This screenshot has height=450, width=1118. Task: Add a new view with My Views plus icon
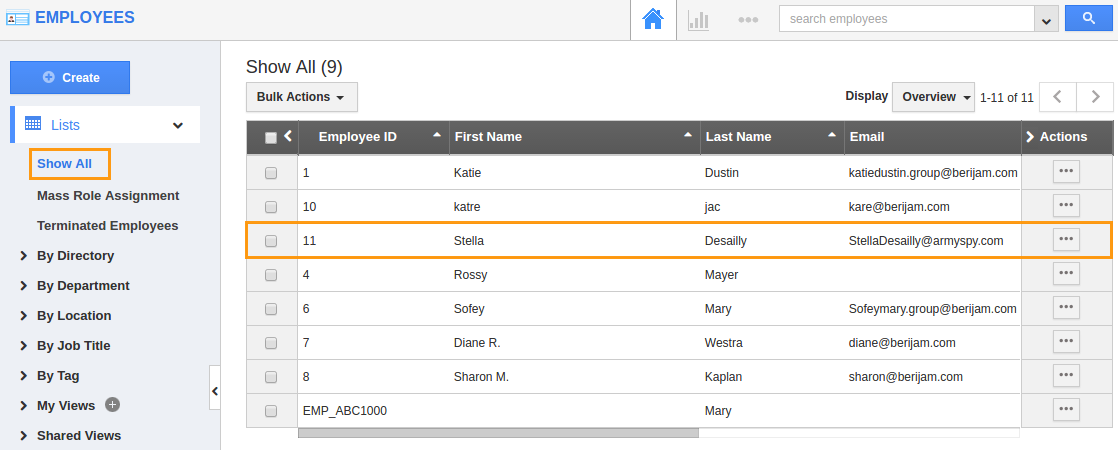113,404
